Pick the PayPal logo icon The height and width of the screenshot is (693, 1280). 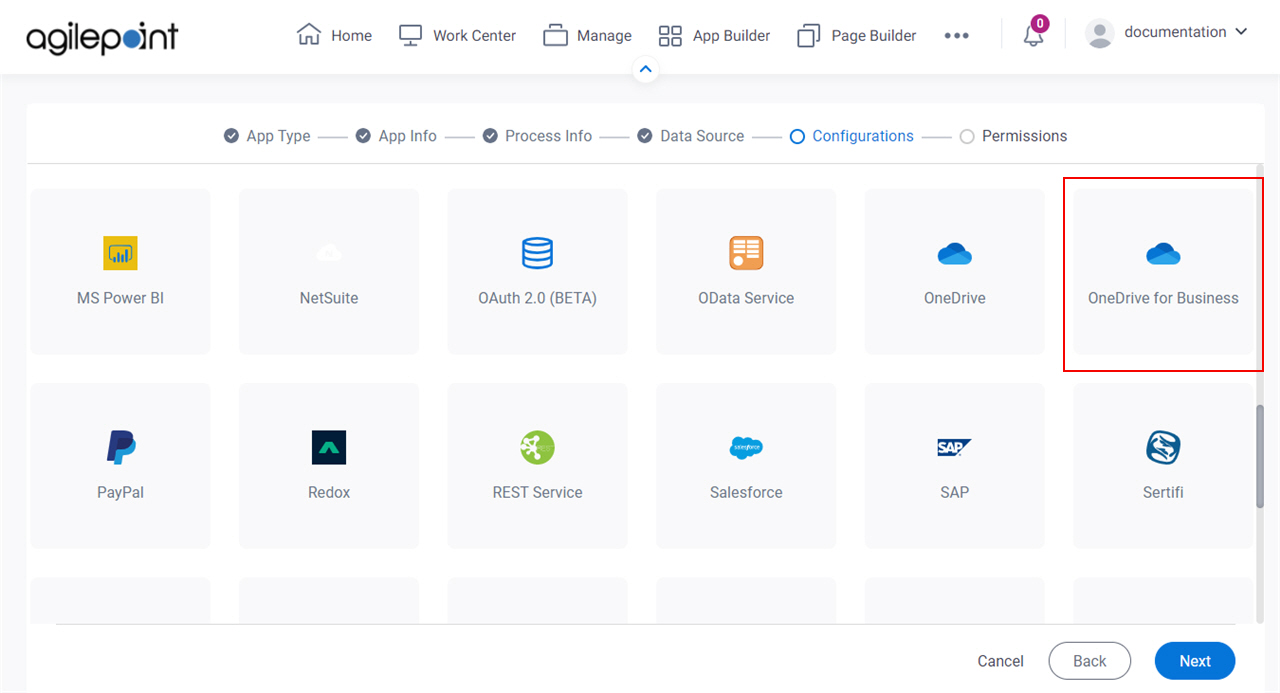pyautogui.click(x=120, y=447)
